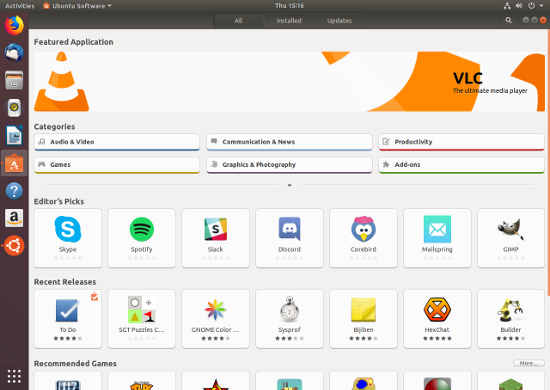Browse the Audio & Video category
Viewport: 550px width, 390px height.
[x=117, y=142]
